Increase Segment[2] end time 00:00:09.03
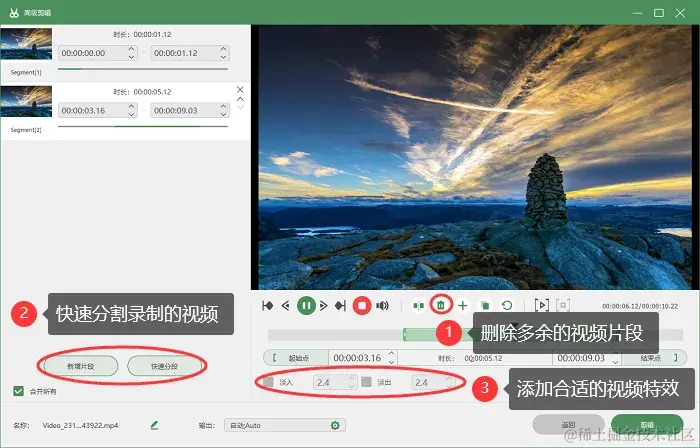 [223, 106]
